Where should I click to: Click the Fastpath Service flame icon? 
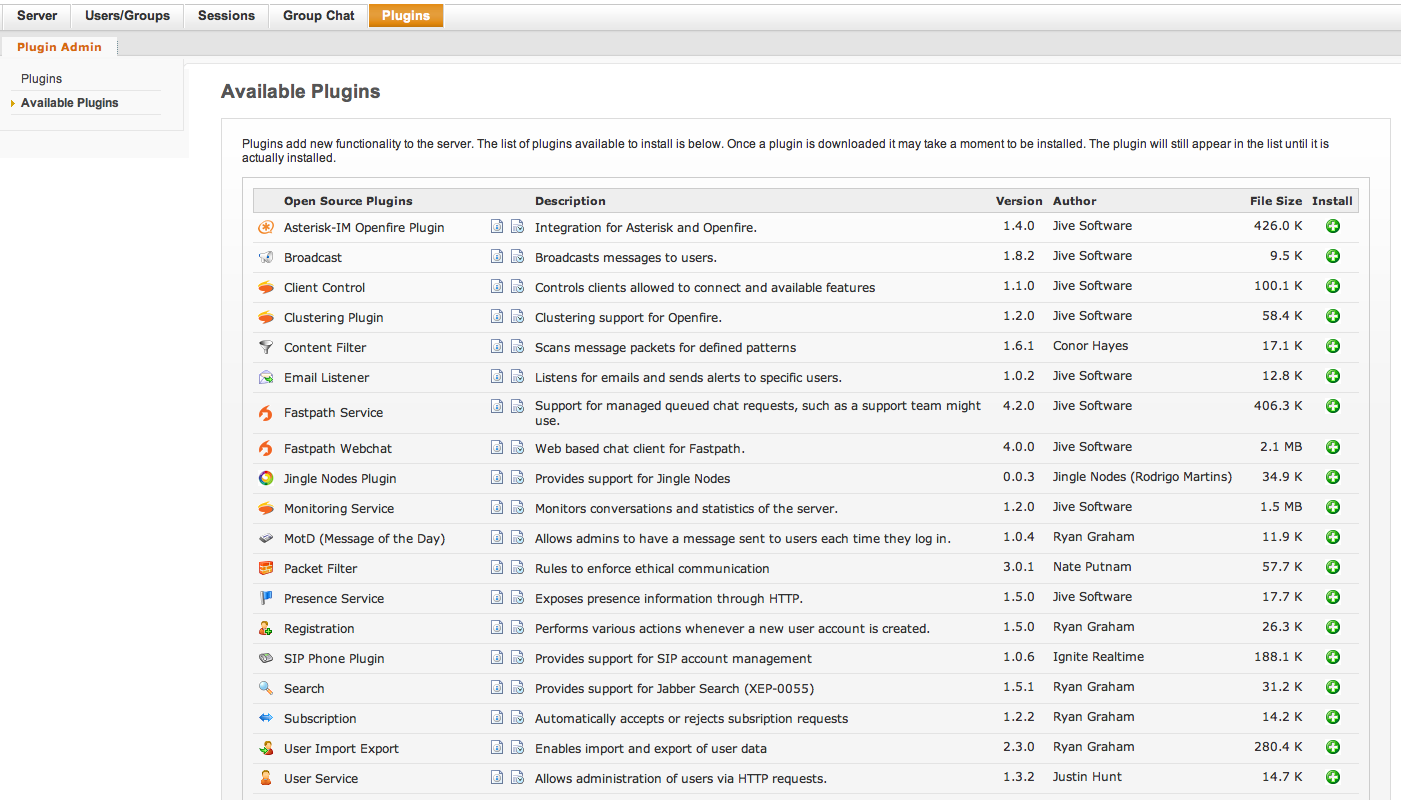(x=266, y=413)
